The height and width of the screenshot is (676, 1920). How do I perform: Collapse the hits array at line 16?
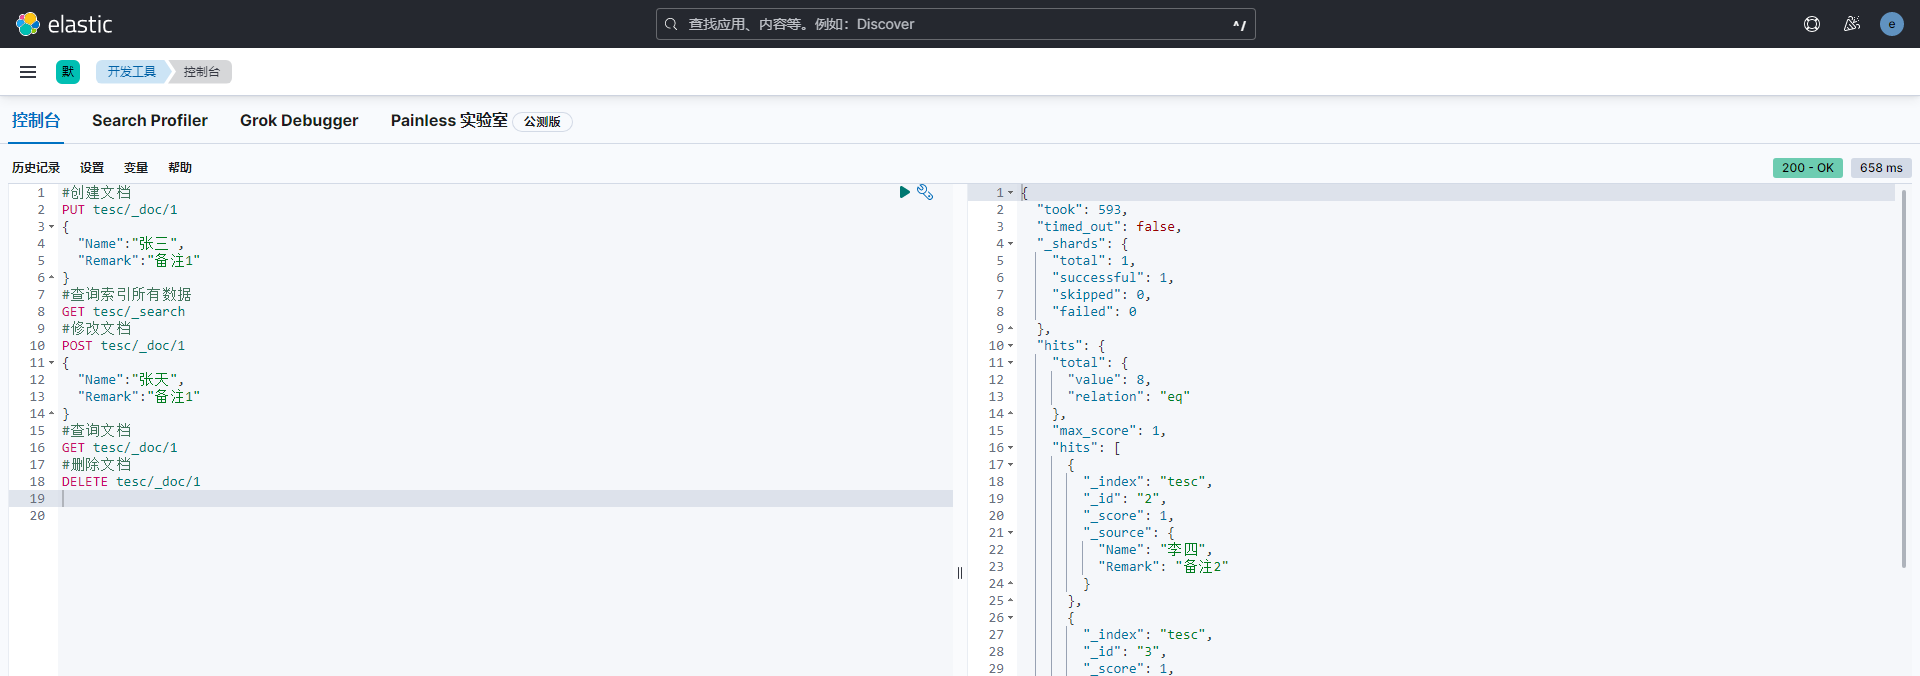coord(1010,448)
